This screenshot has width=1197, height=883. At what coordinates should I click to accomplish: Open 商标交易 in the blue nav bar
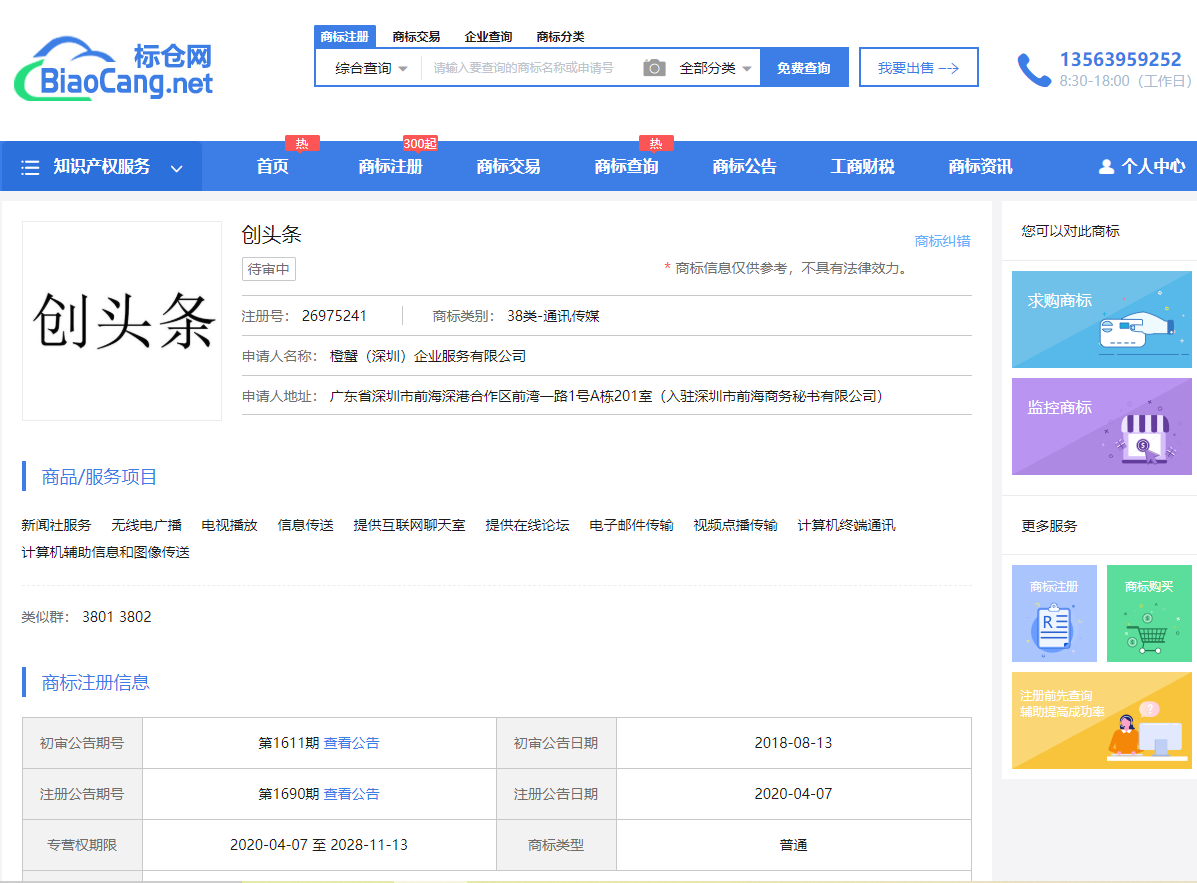pyautogui.click(x=508, y=166)
